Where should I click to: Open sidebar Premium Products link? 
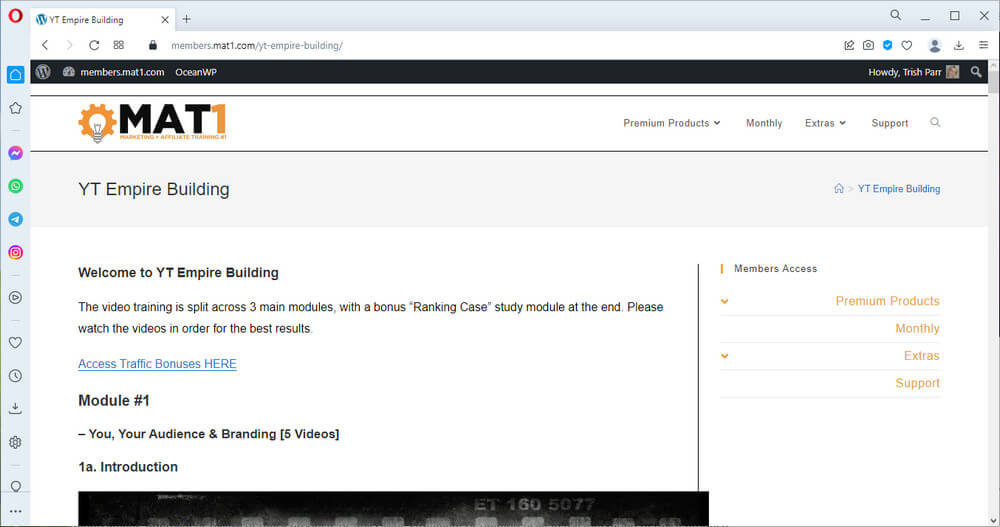887,301
